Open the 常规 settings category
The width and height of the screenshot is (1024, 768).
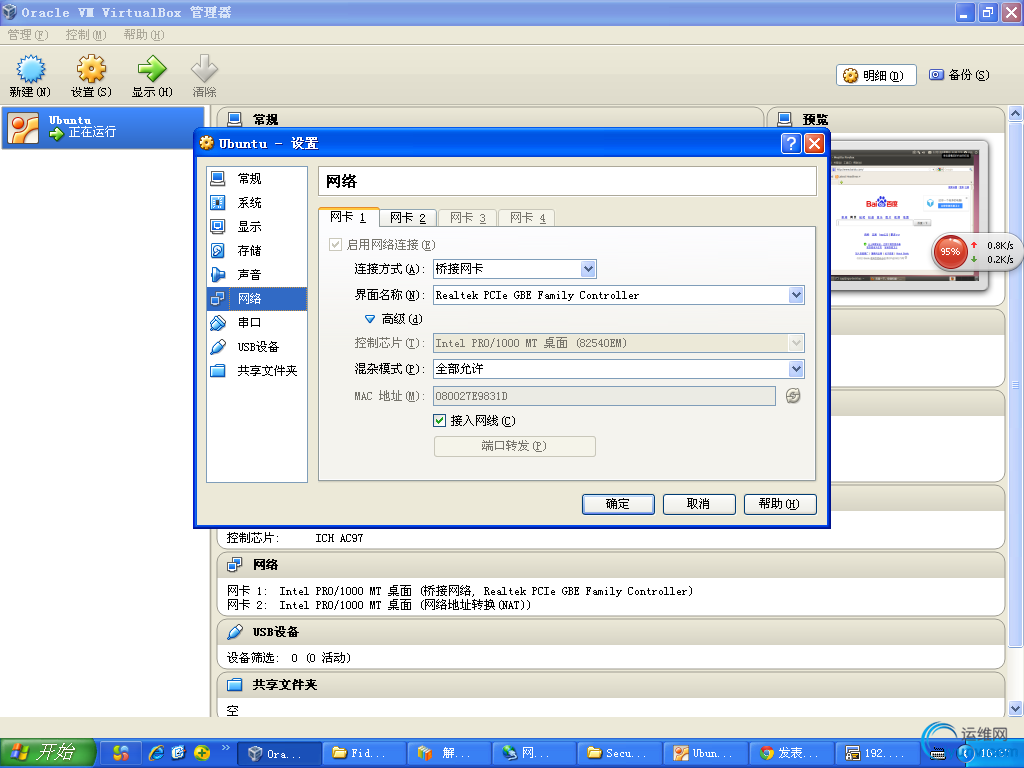pyautogui.click(x=257, y=178)
